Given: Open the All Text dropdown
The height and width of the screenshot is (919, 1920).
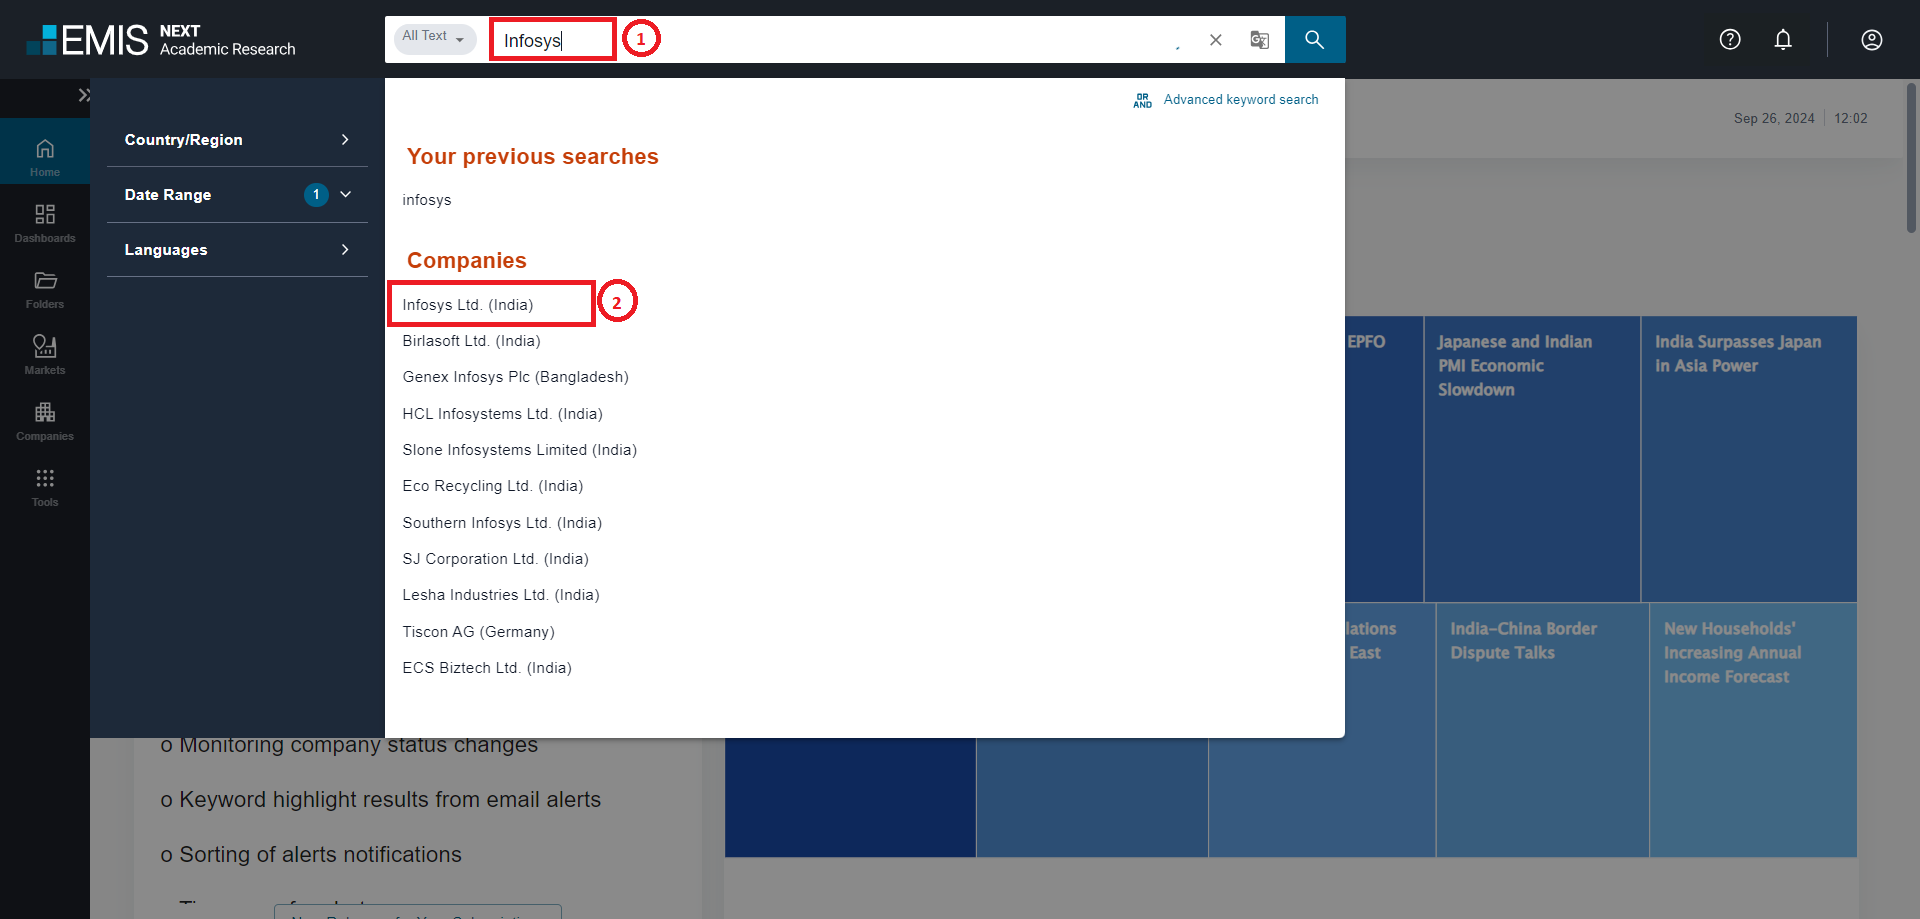Looking at the screenshot, I should [x=434, y=38].
